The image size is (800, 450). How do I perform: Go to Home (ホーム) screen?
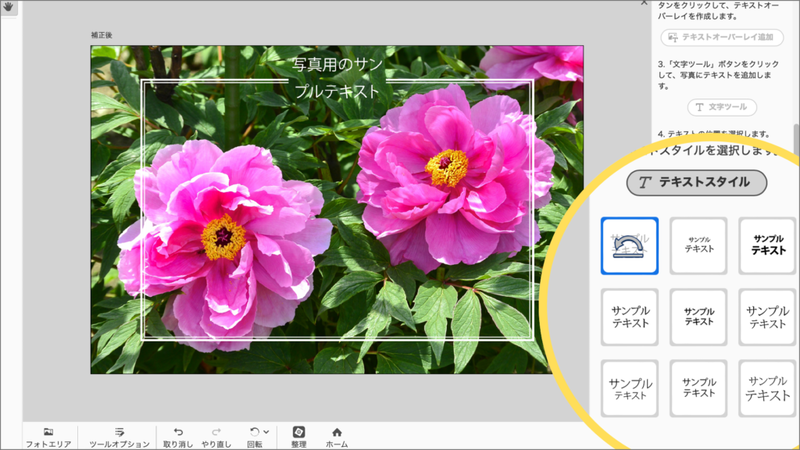[x=337, y=438]
